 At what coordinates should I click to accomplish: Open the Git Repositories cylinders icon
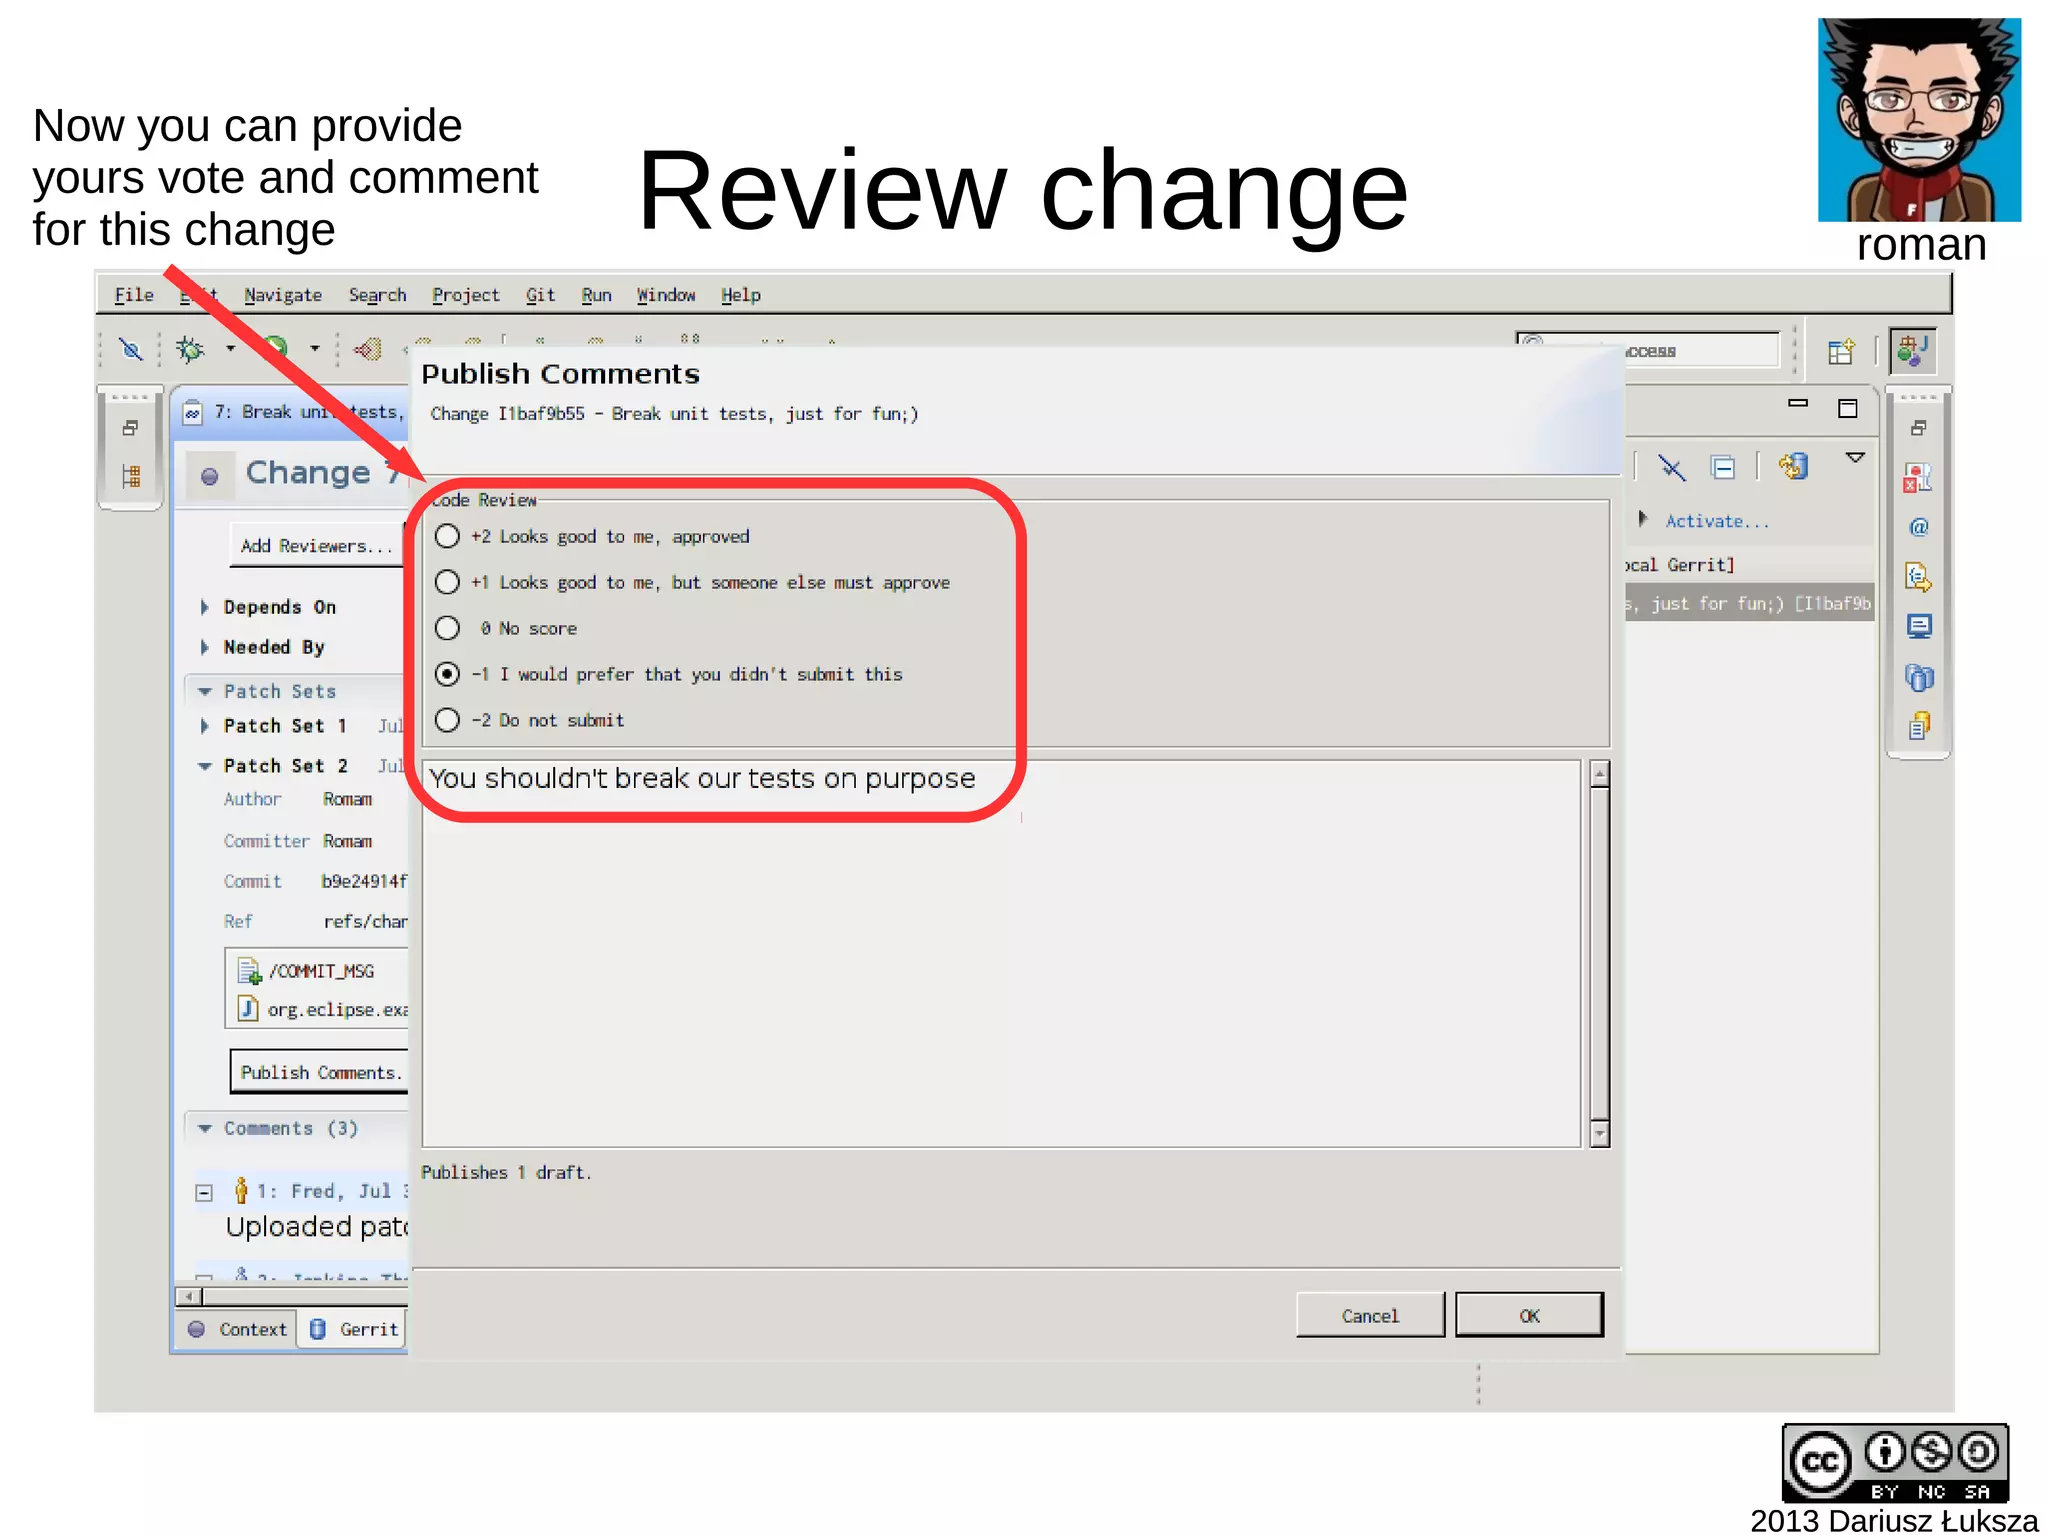1918,677
